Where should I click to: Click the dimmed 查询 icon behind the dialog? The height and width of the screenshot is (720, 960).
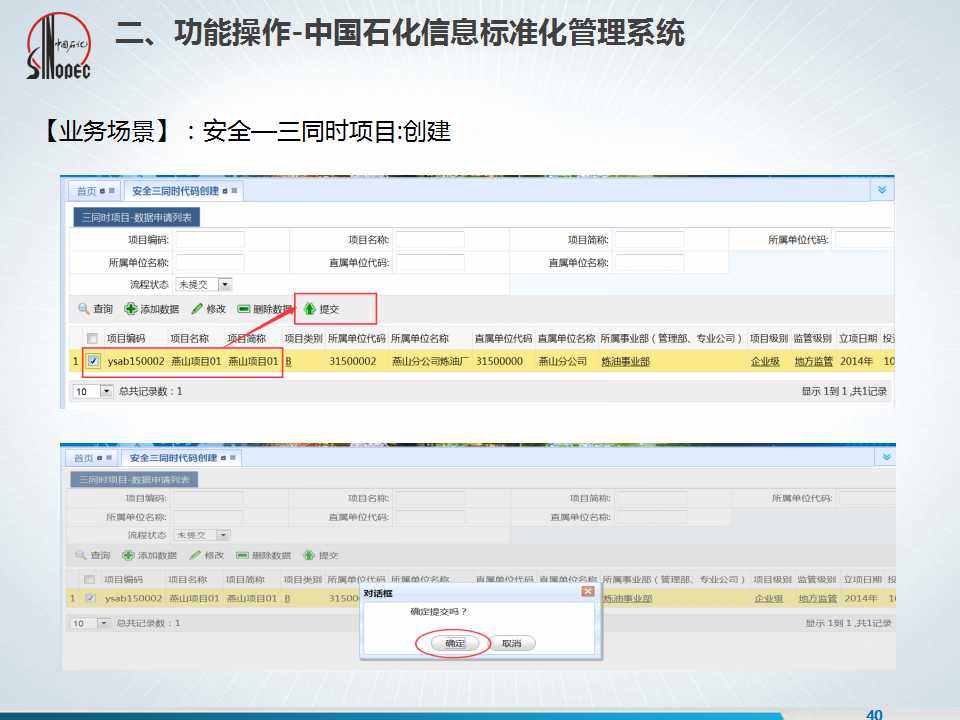point(80,555)
